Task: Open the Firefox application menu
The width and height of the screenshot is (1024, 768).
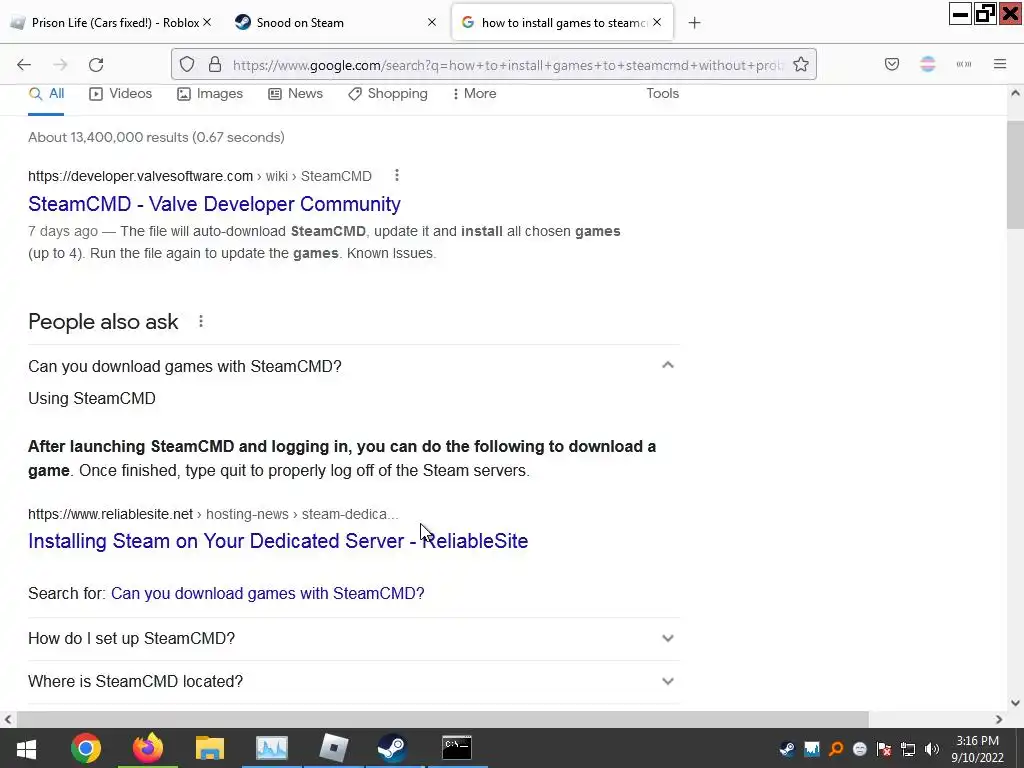Action: pyautogui.click(x=1000, y=64)
